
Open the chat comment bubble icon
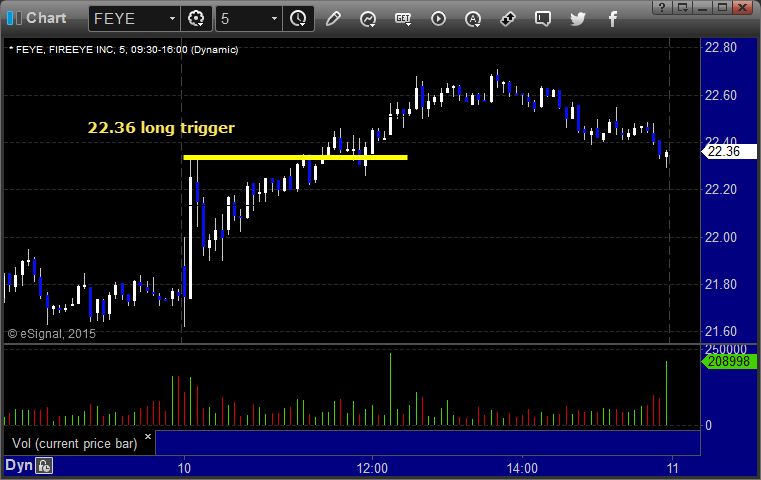click(x=543, y=19)
